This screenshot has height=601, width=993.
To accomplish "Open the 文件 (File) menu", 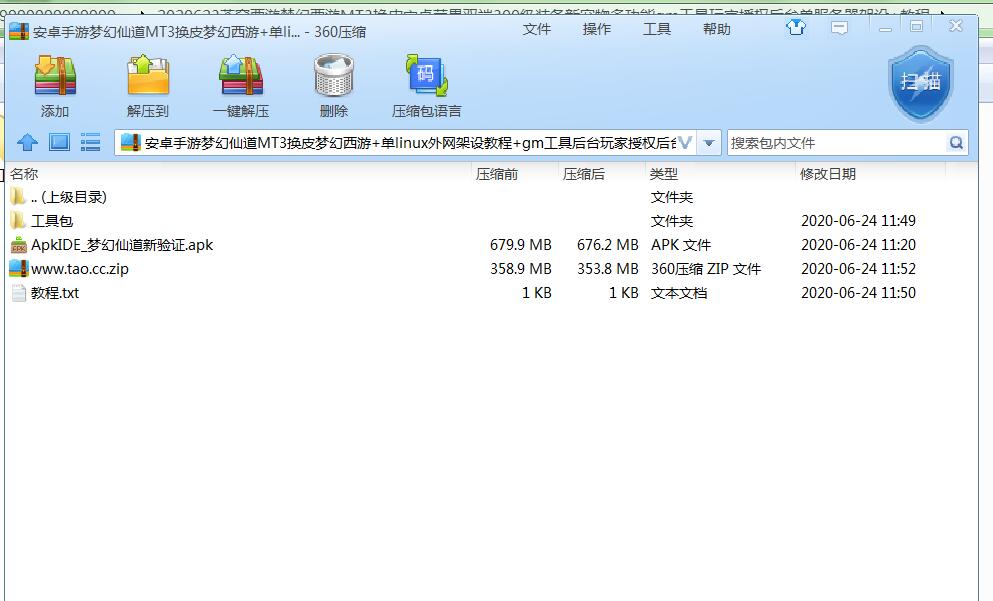I will click(537, 29).
